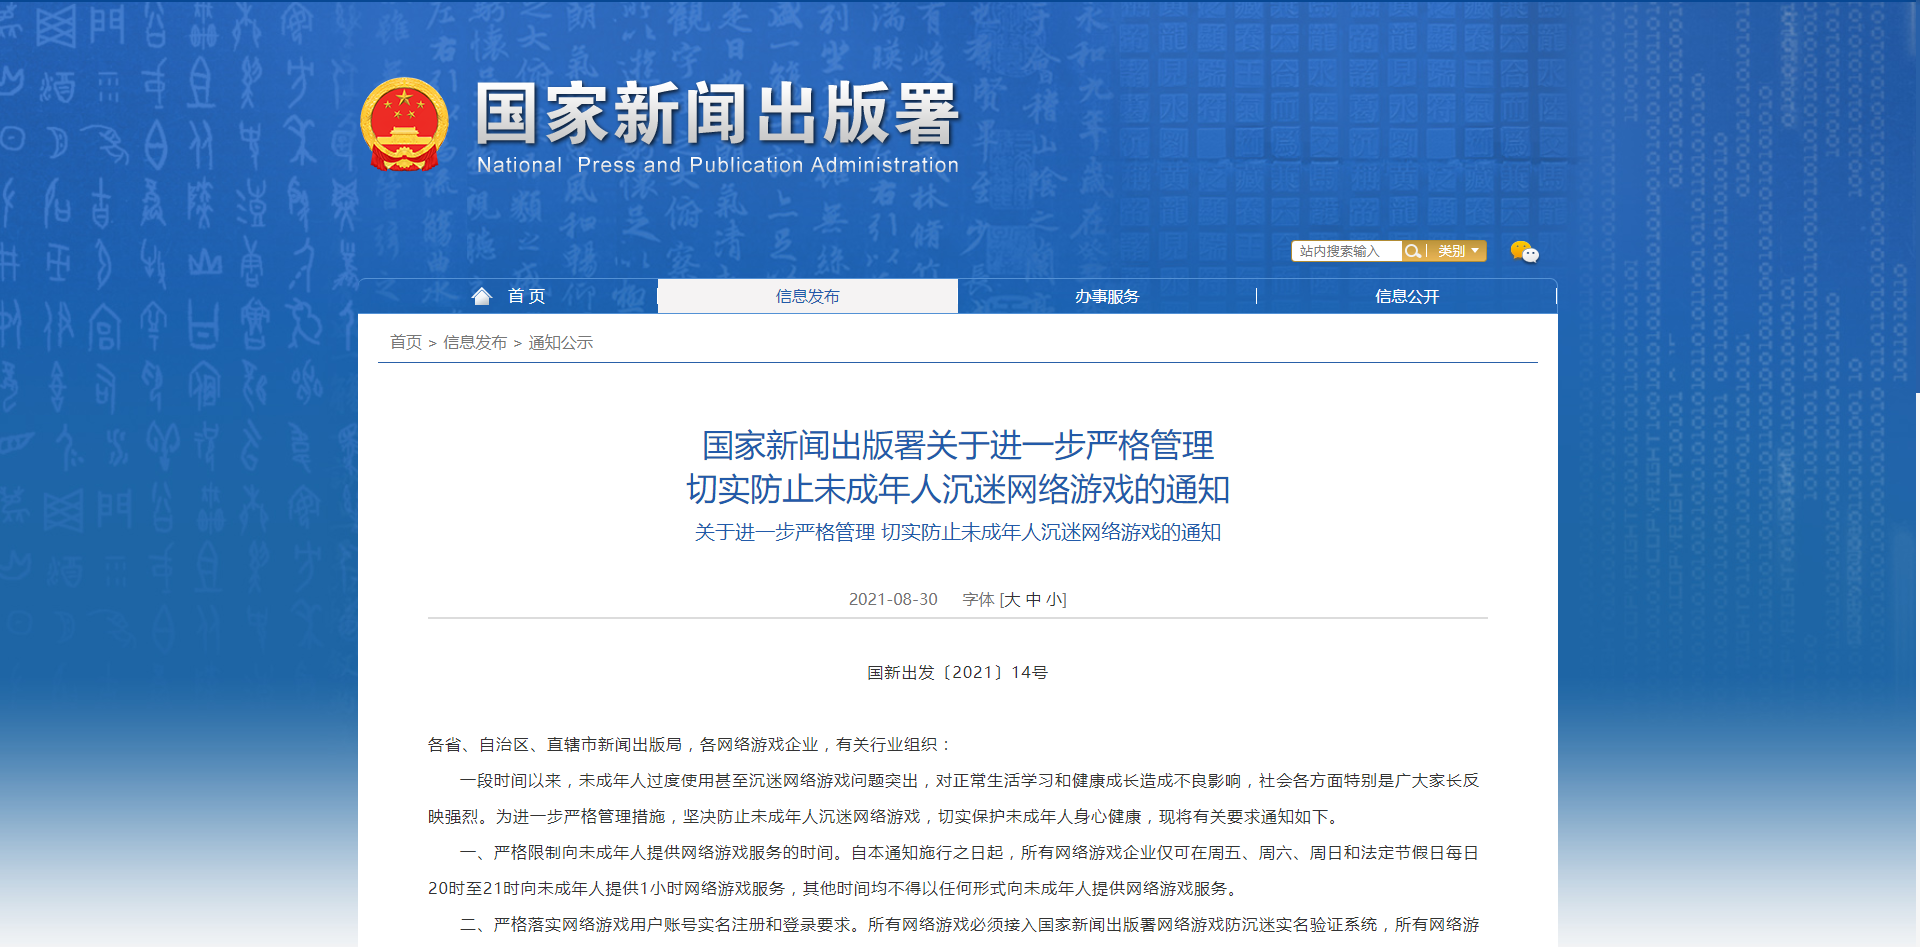Click the home house icon in navbar
1920x947 pixels.
(x=482, y=296)
